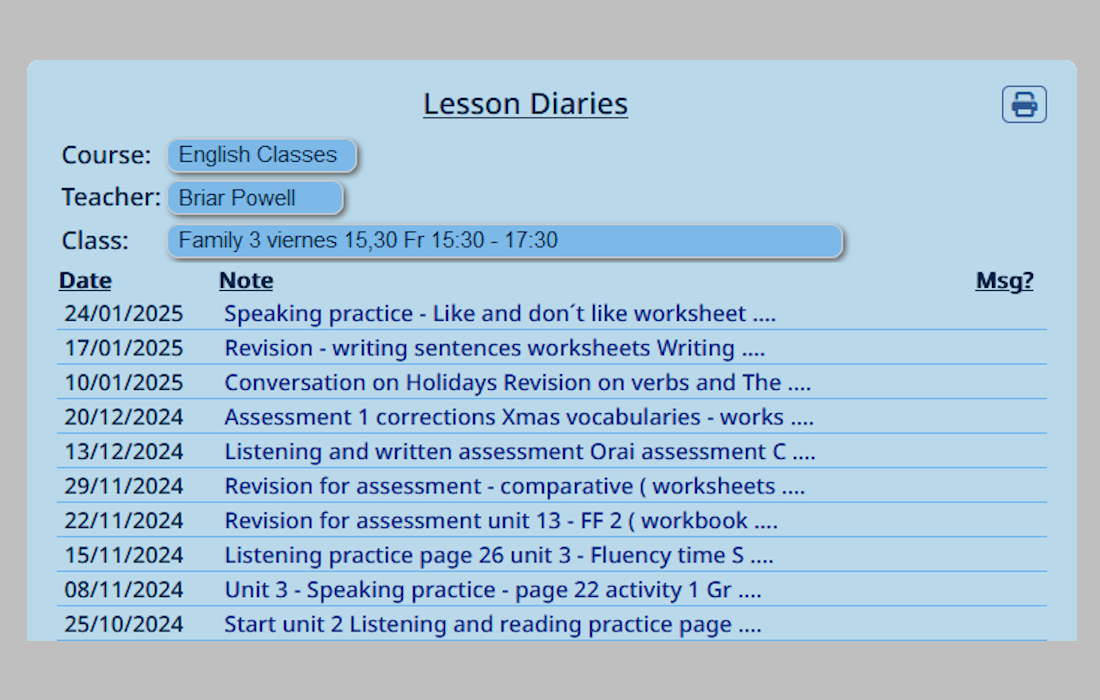
Task: Open the Course dropdown showing English Classes
Action: coord(262,155)
